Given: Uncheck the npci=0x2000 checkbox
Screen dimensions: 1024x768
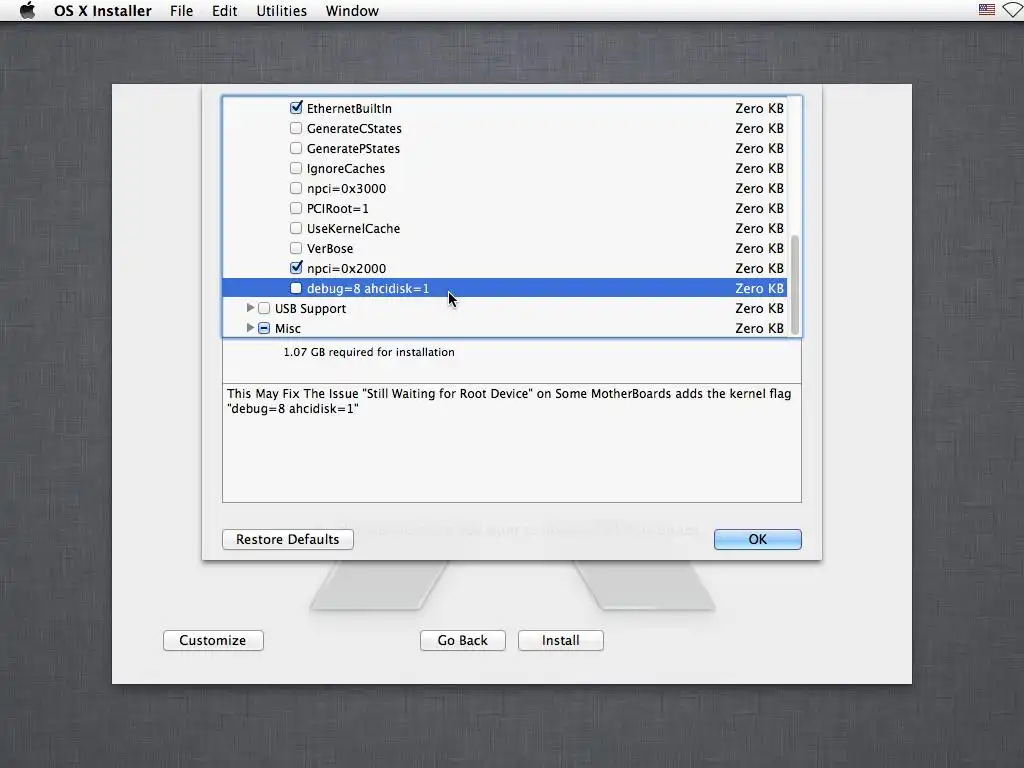Looking at the screenshot, I should pyautogui.click(x=296, y=268).
